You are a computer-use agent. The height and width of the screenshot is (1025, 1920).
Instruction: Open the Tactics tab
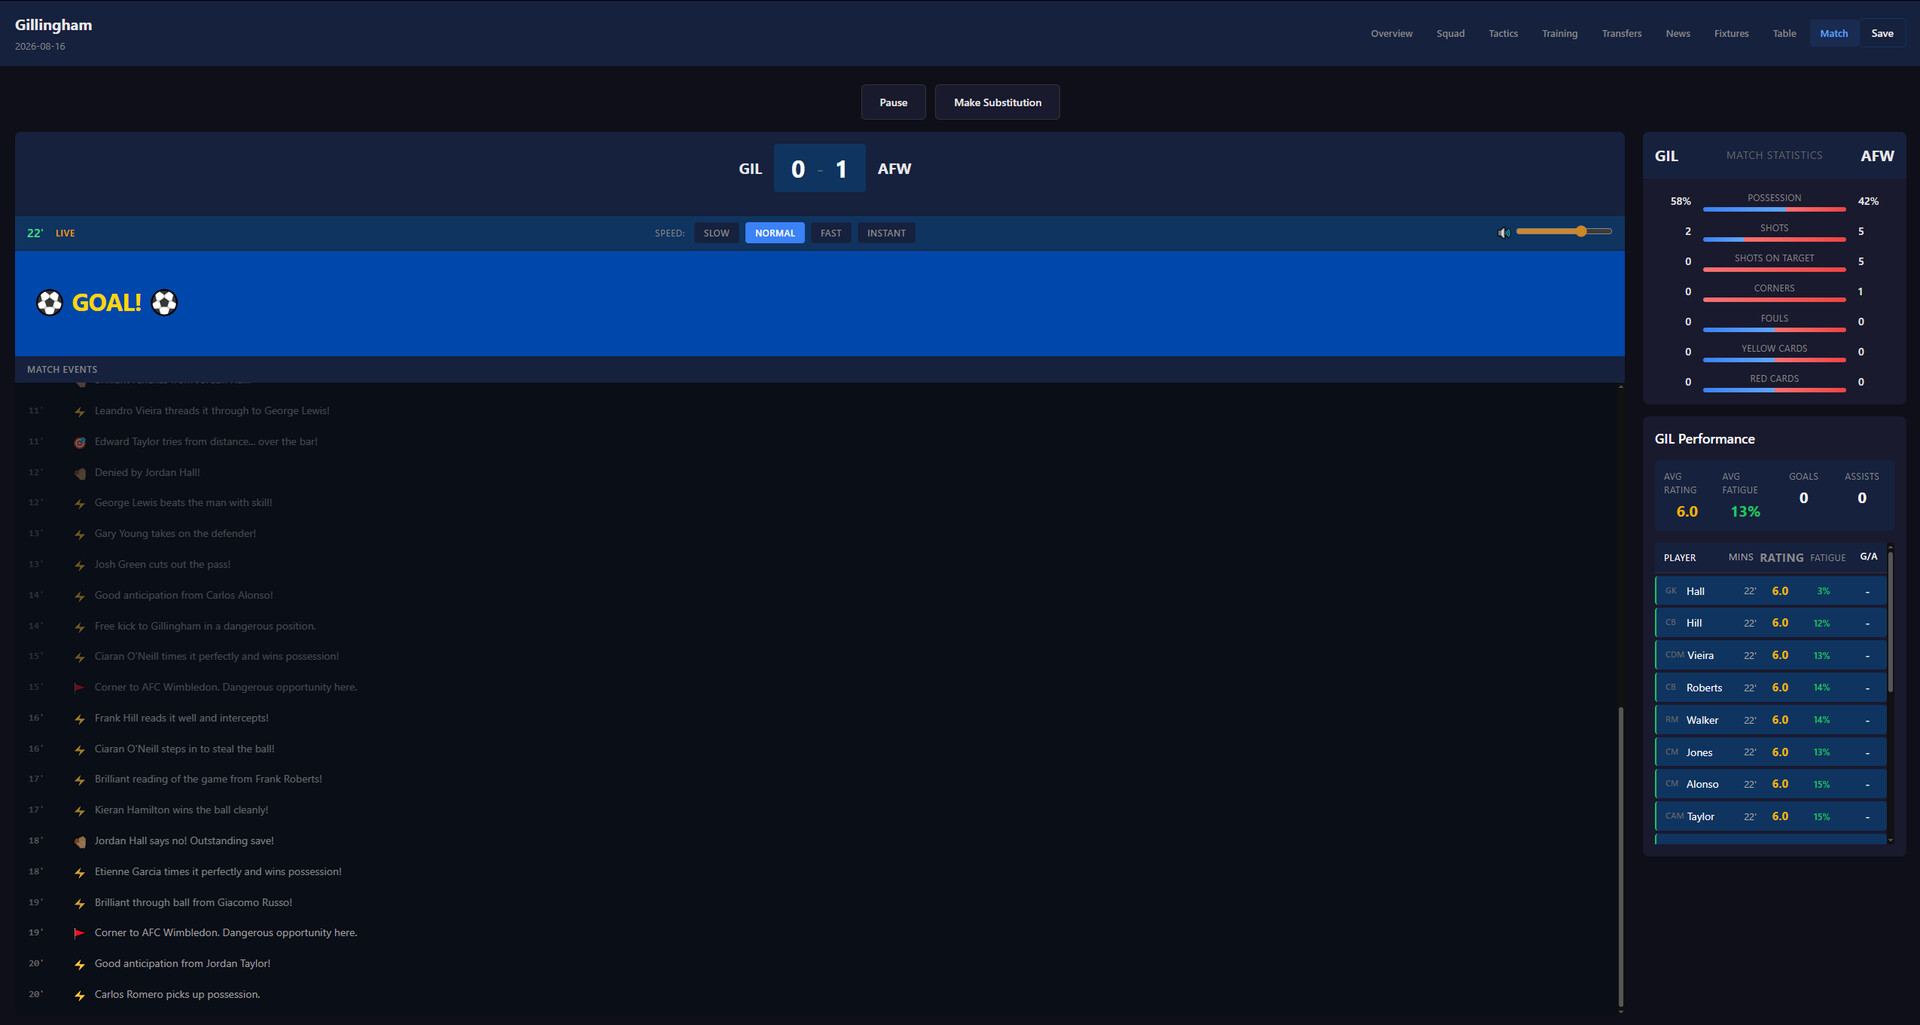click(x=1503, y=33)
